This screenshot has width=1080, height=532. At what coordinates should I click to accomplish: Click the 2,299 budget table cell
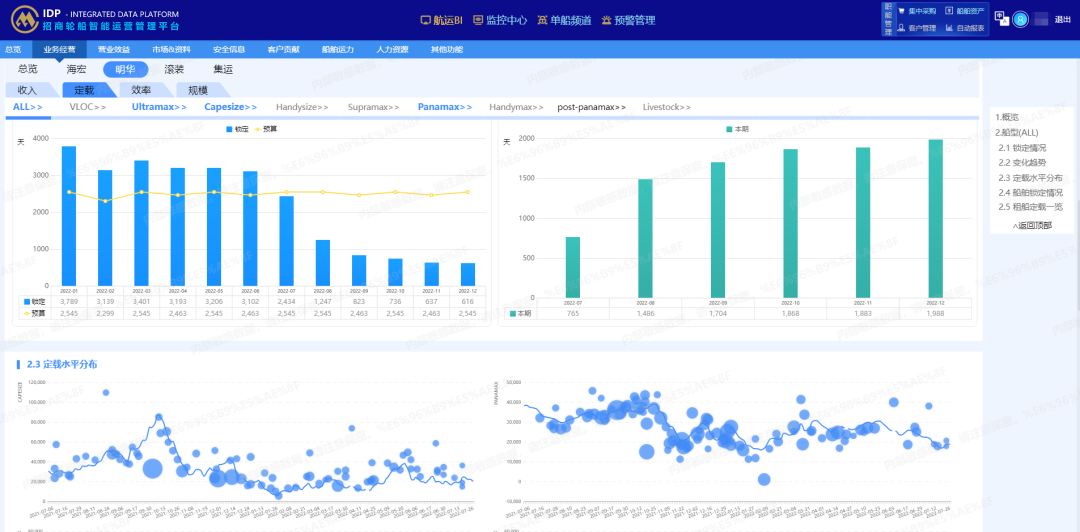point(105,314)
